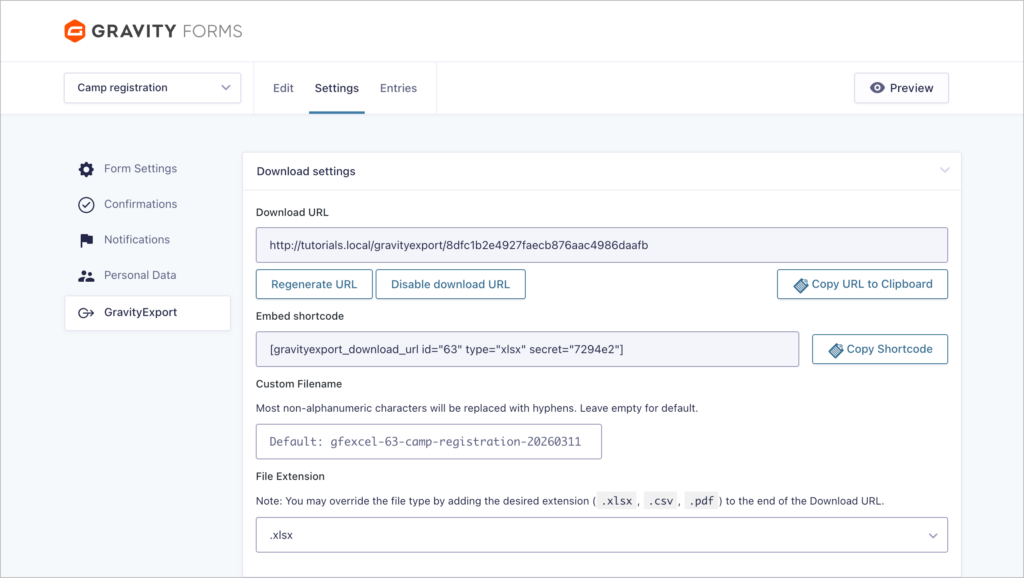
Task: Click the Download URL field
Action: (601, 245)
